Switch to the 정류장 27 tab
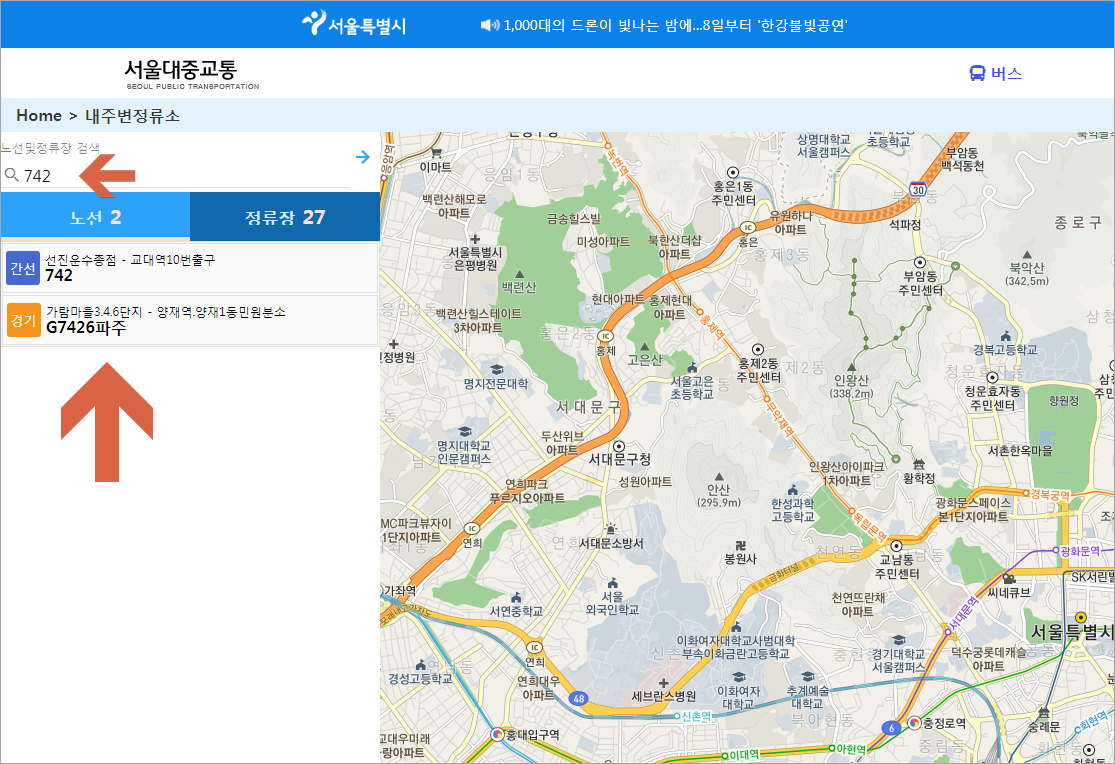Screen dimensions: 1115x764 click(x=284, y=216)
